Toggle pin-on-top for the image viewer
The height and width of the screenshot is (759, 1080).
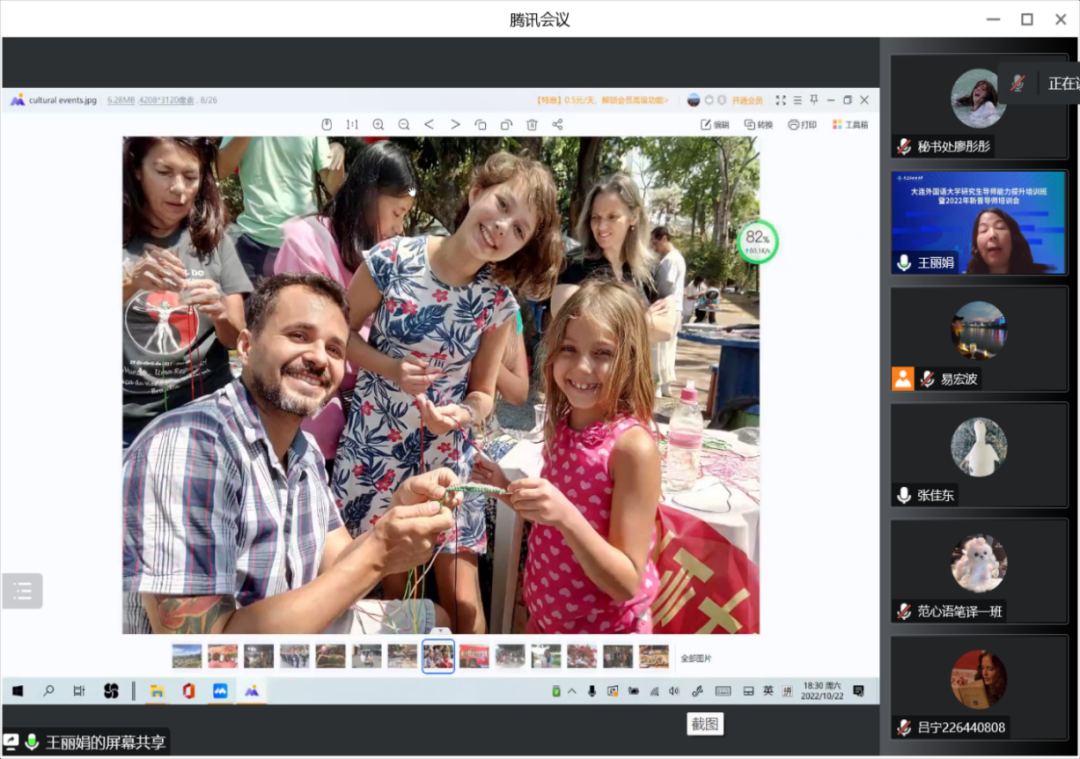pyautogui.click(x=814, y=100)
